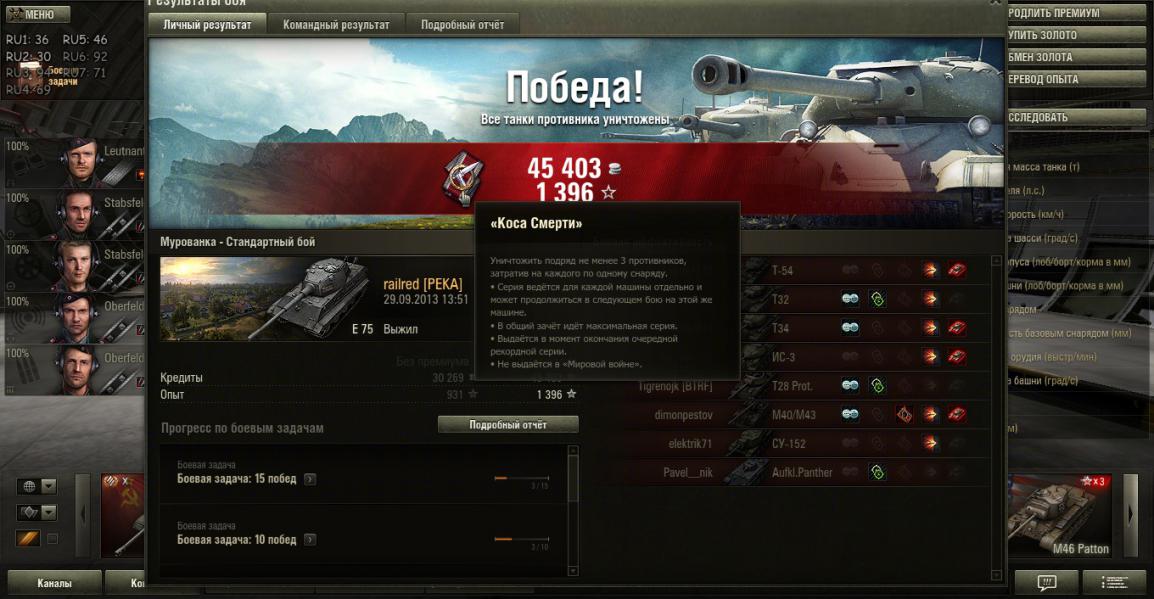Screen dimensions: 1154x599
Task: Select the M46 Patton tank thumbnail
Action: click(x=1060, y=515)
